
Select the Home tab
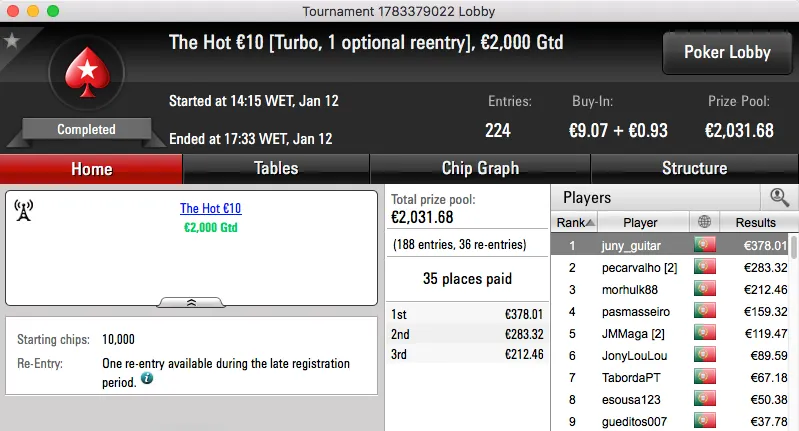(x=91, y=168)
